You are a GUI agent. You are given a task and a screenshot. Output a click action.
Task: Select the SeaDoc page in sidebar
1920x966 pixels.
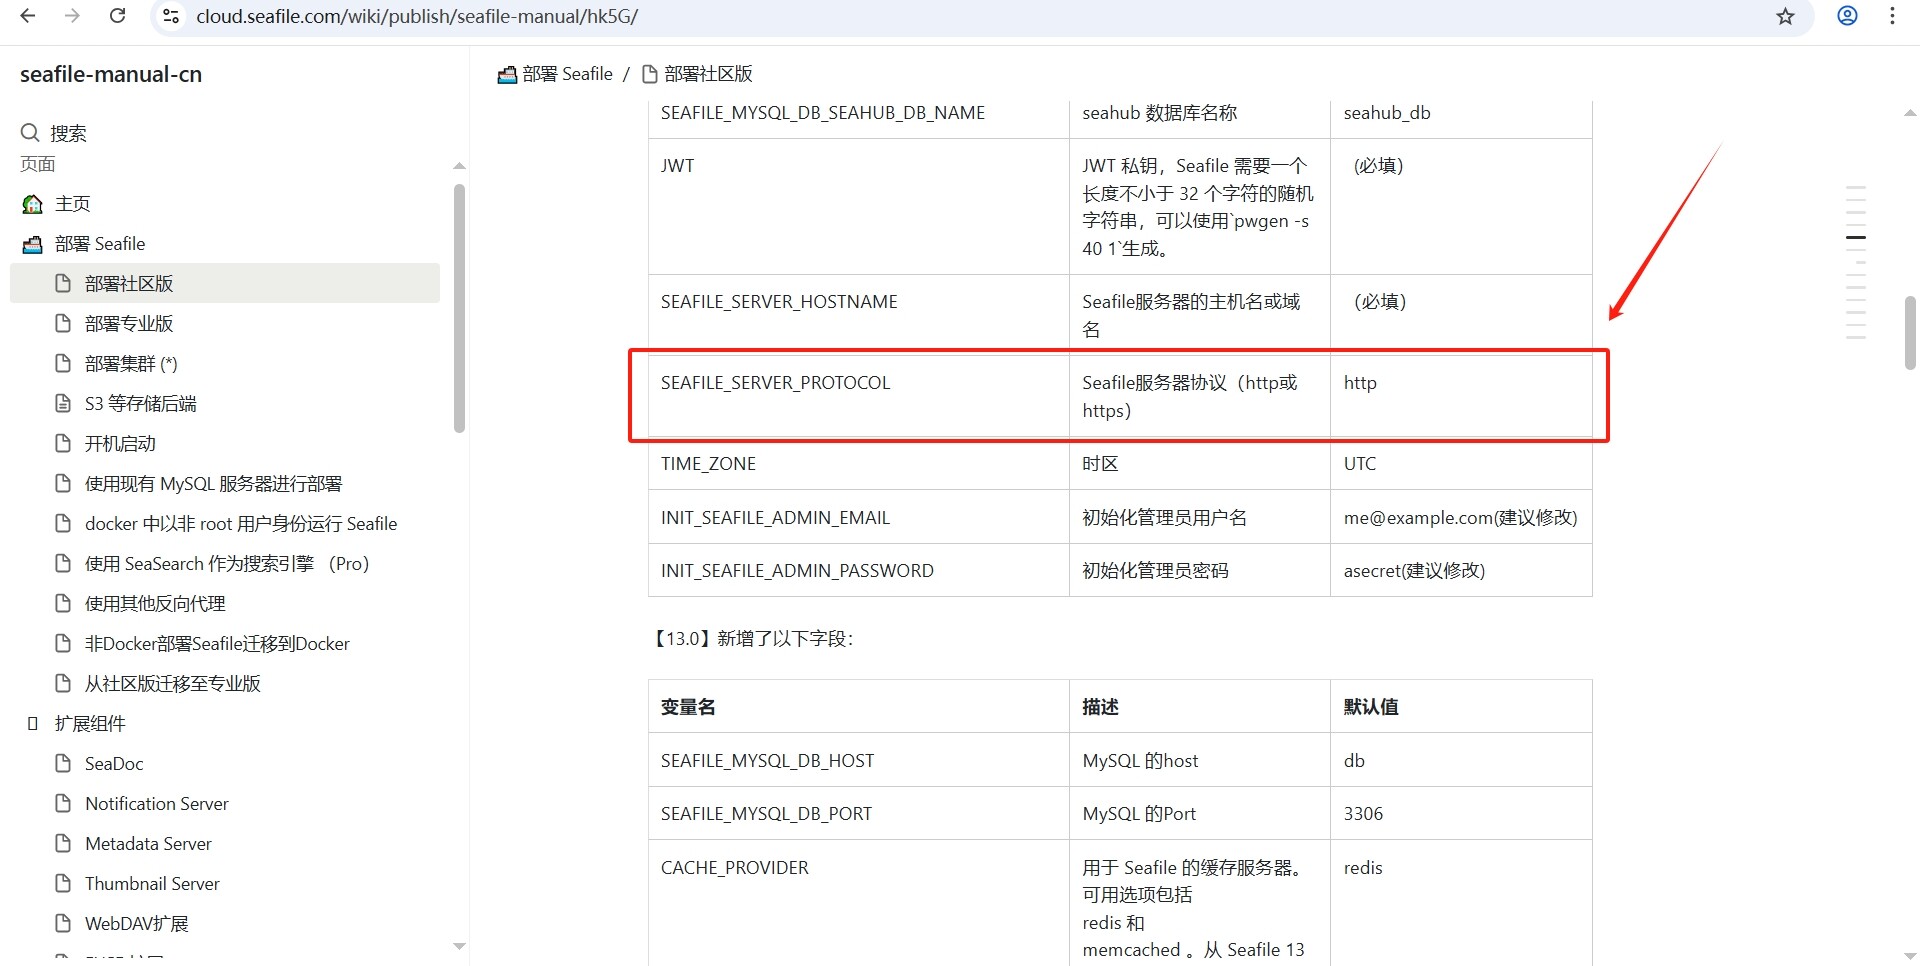point(114,764)
